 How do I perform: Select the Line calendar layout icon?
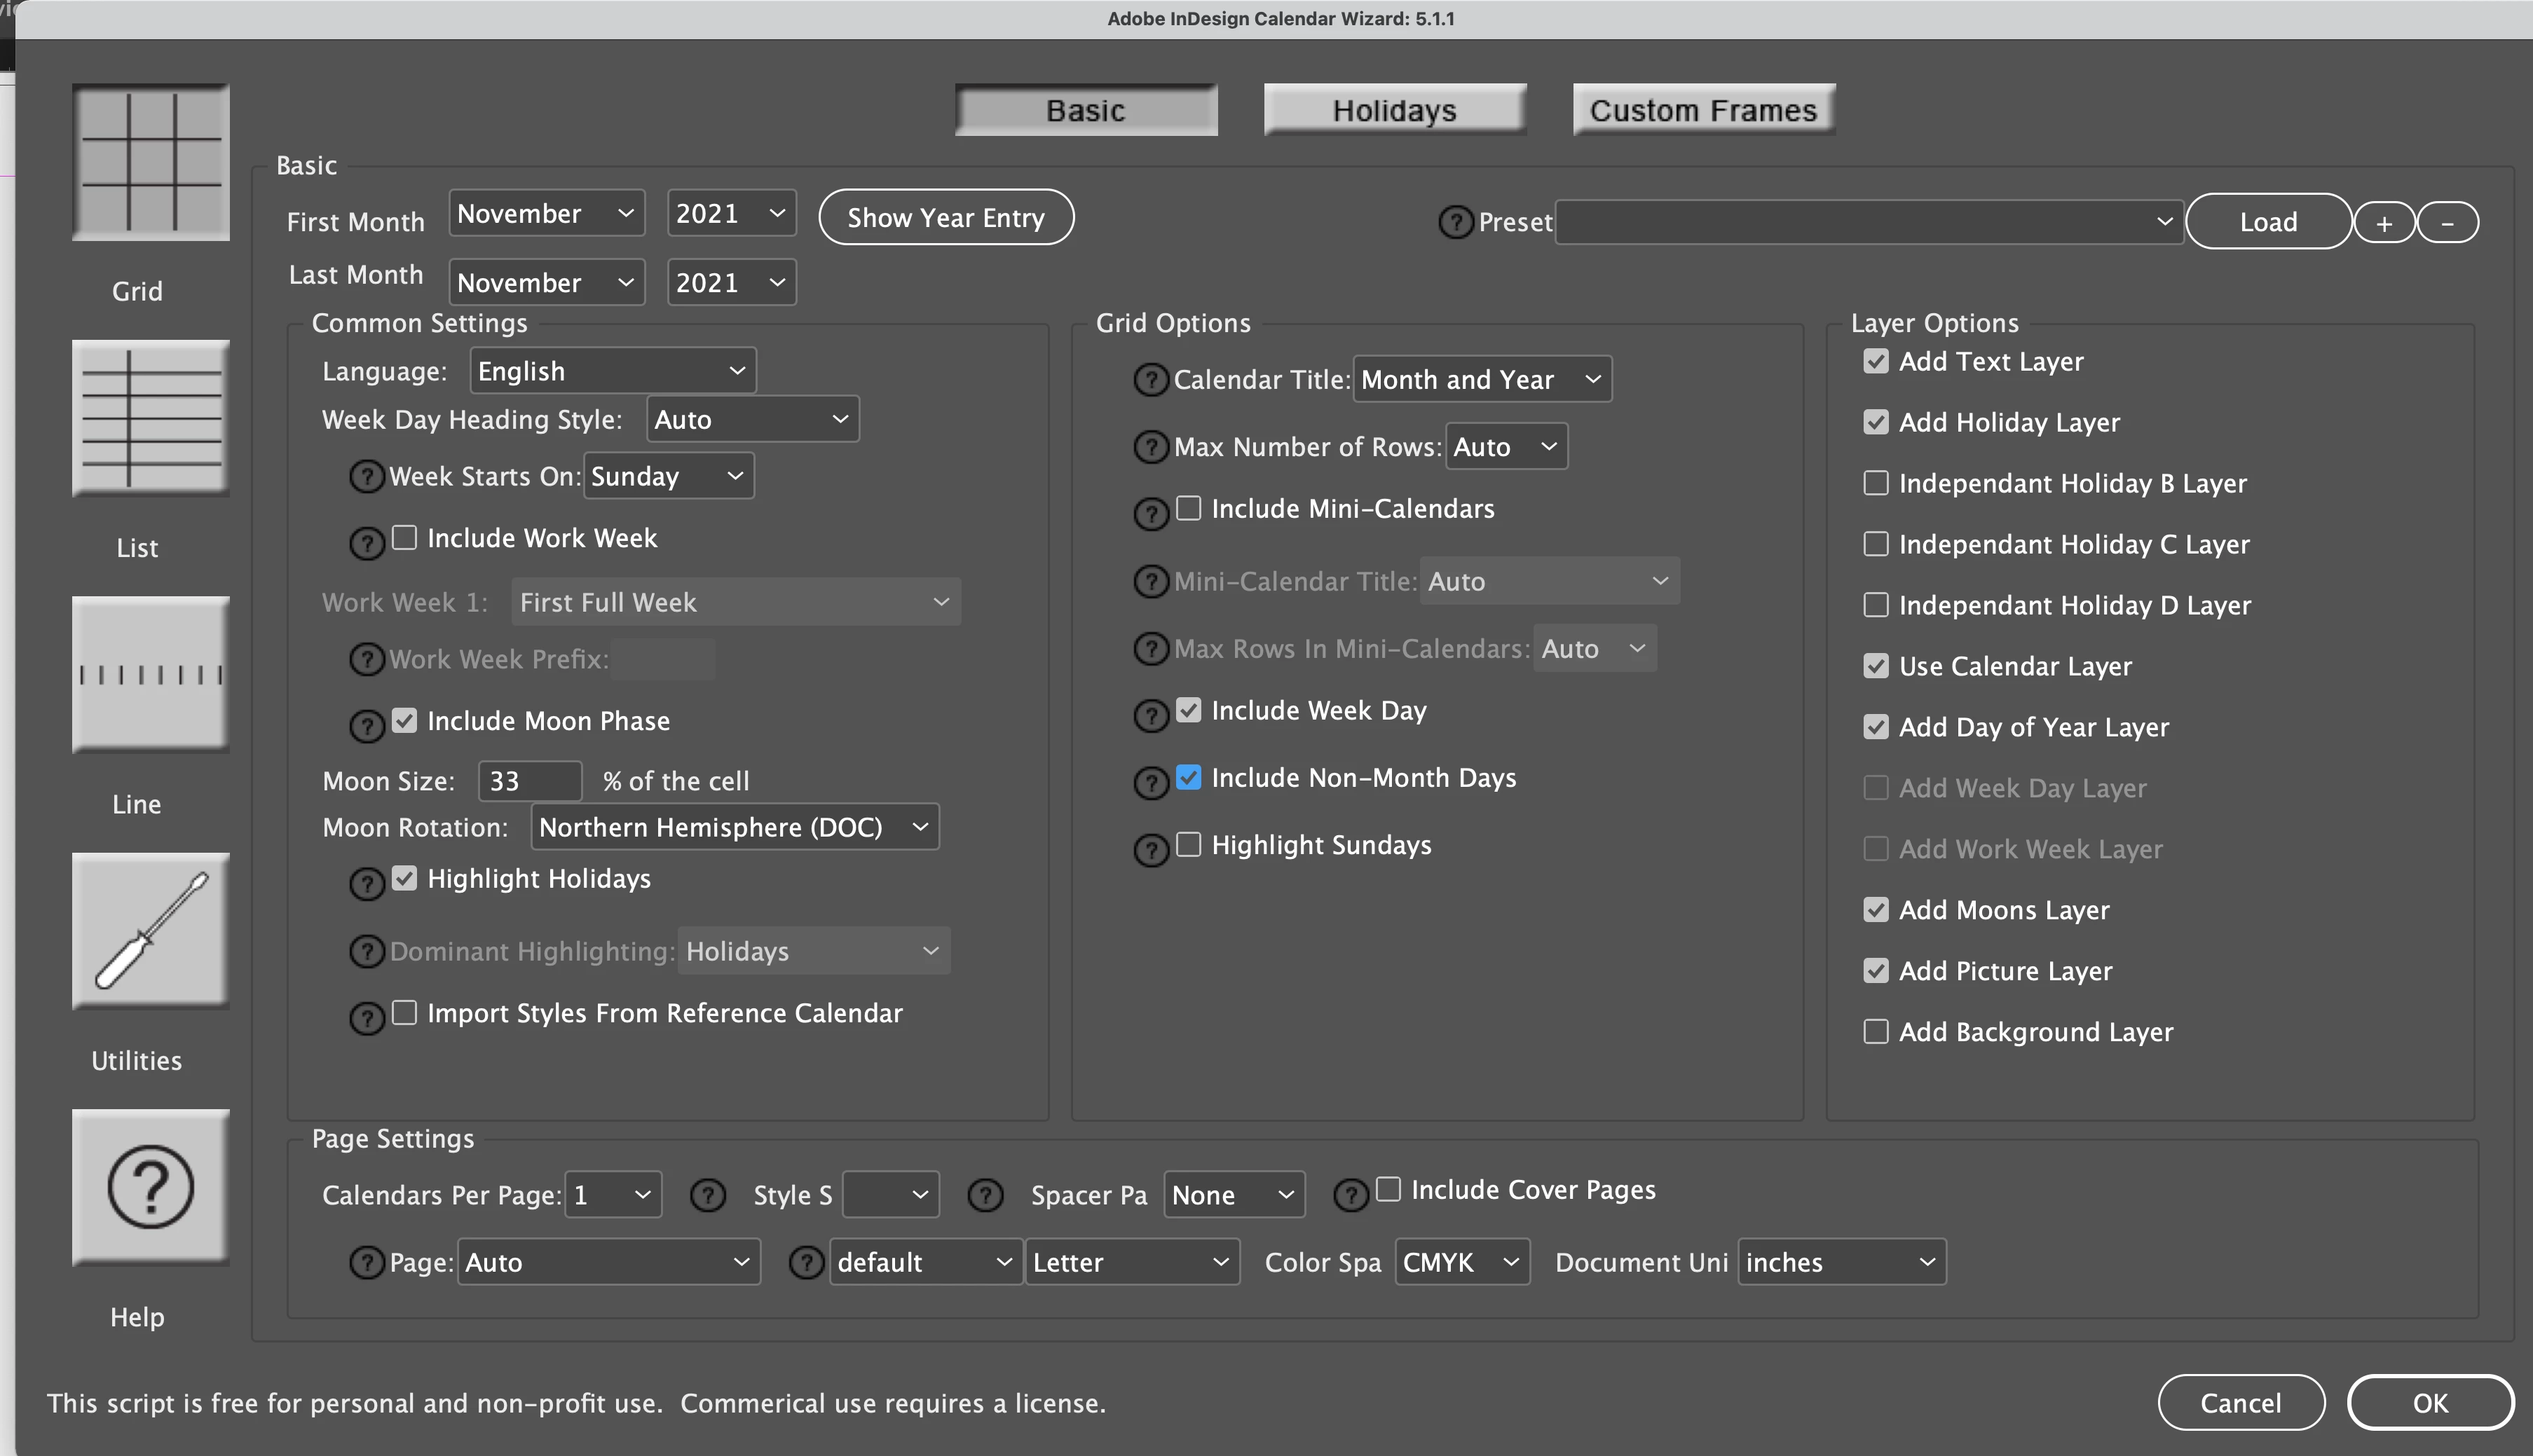[x=150, y=674]
